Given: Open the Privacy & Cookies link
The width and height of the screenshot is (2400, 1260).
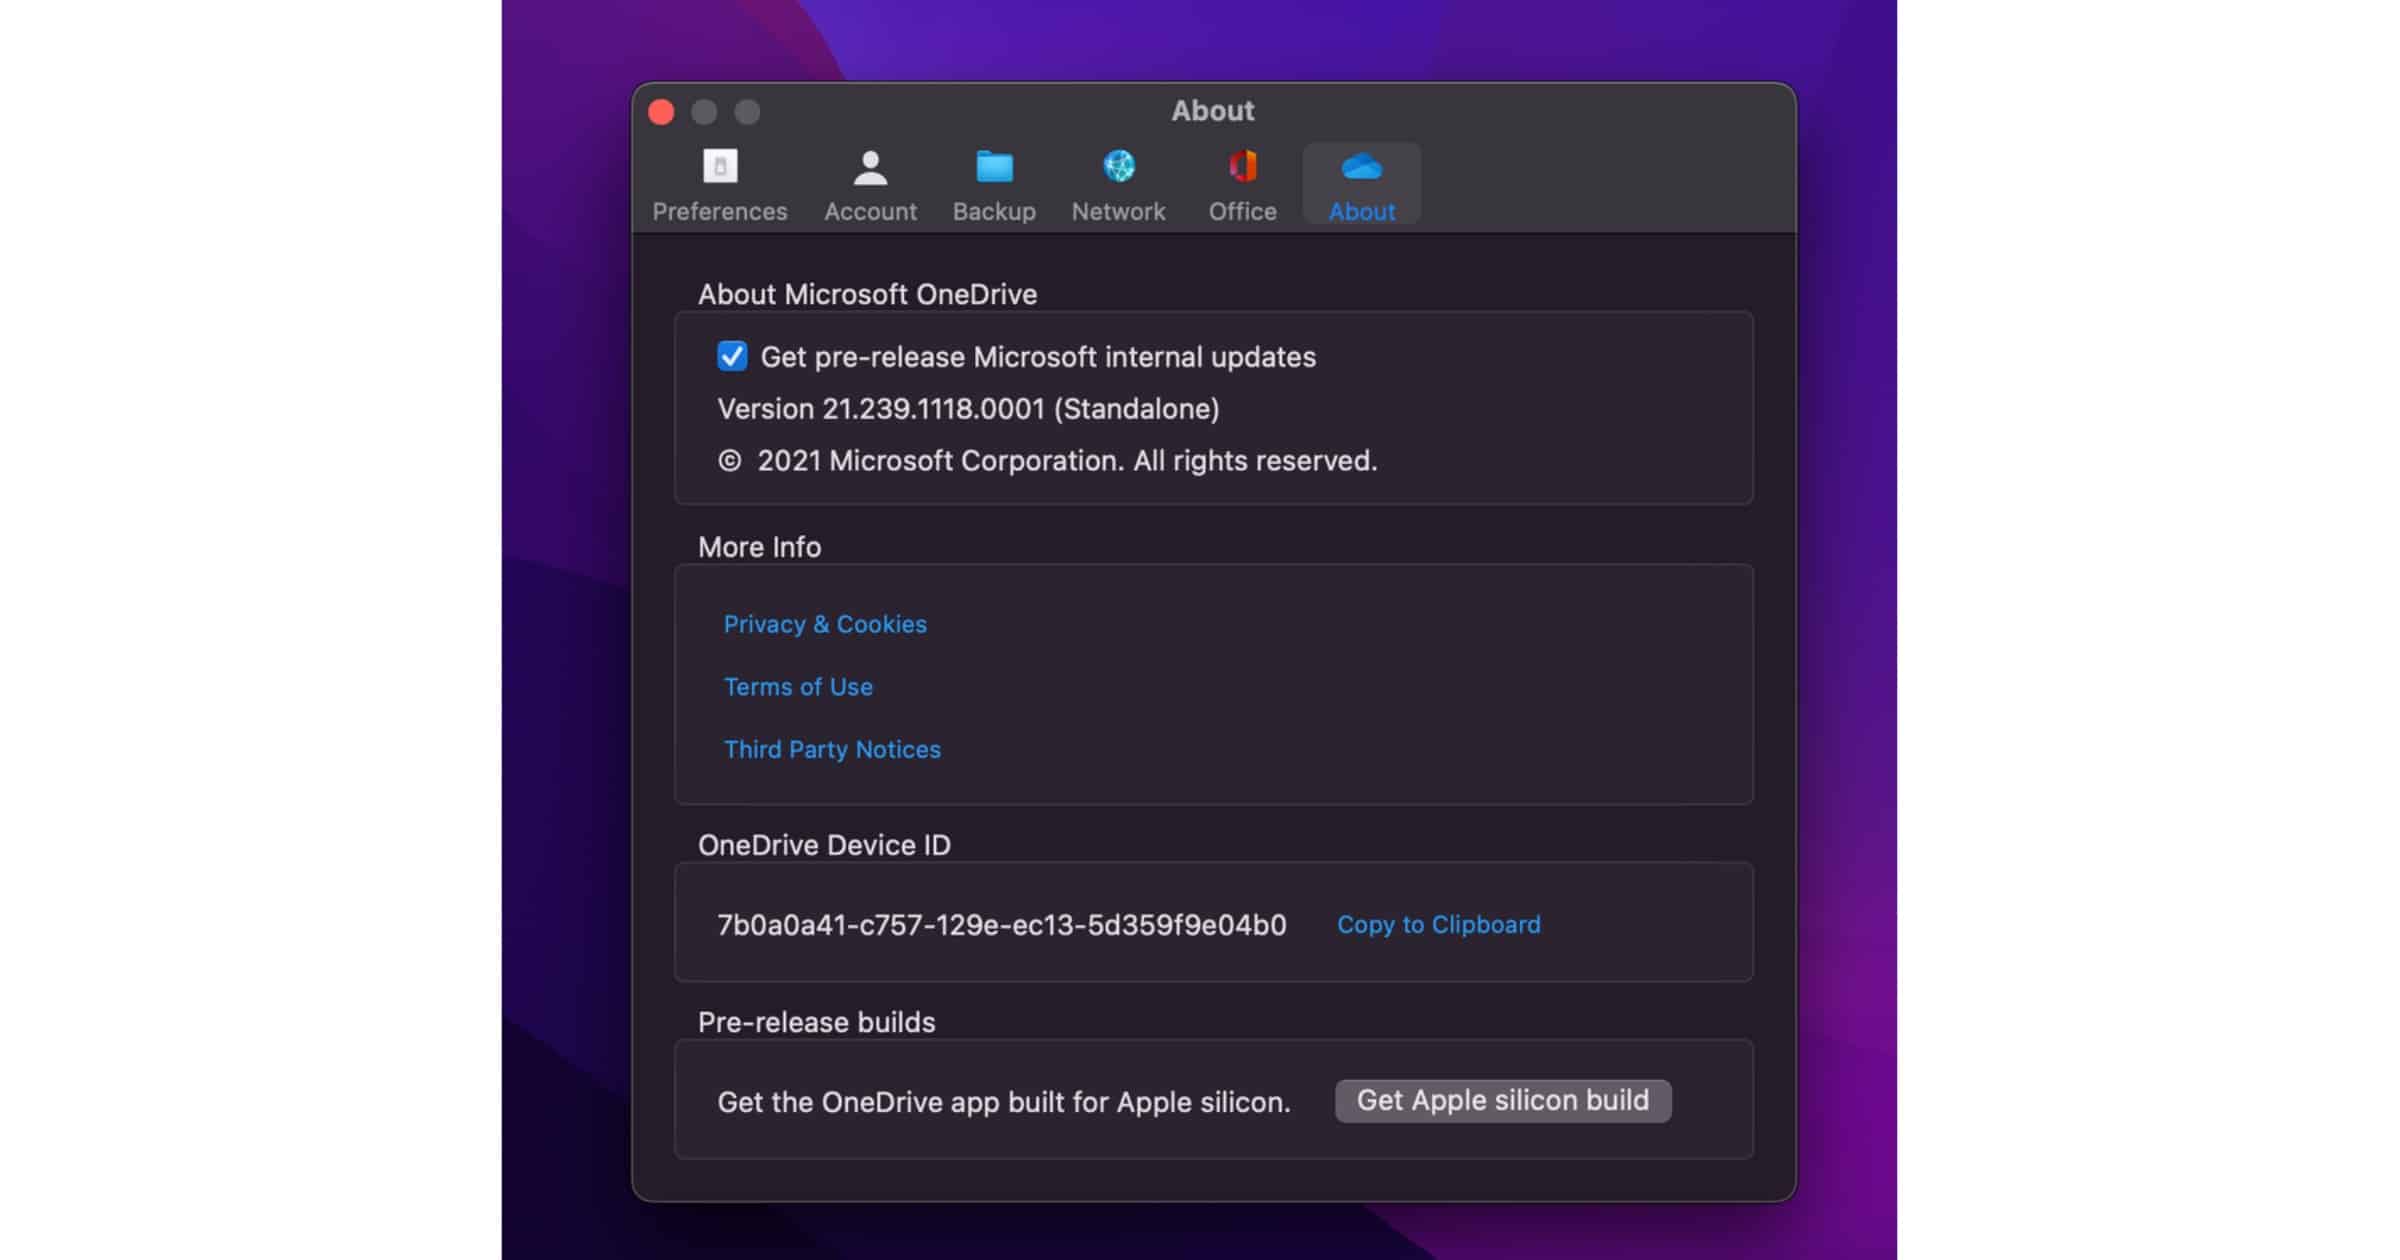Looking at the screenshot, I should pyautogui.click(x=825, y=624).
